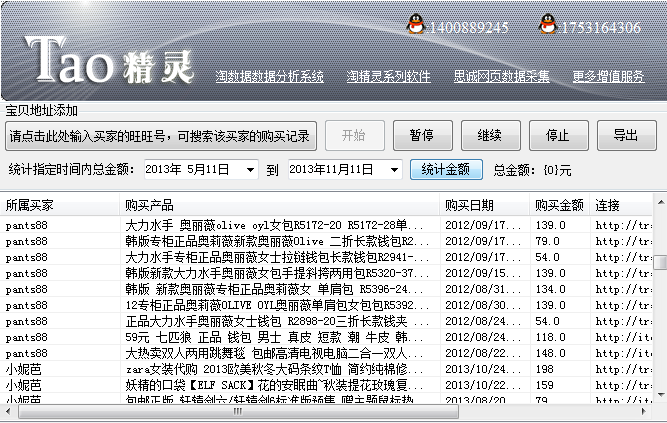
Task: Click the vertical scrollbar thumb
Action: (x=661, y=262)
